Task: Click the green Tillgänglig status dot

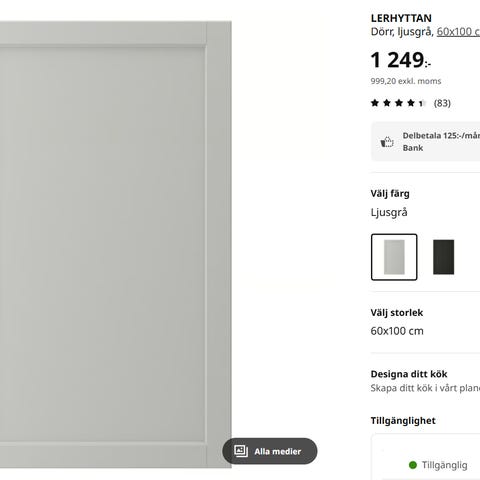Action: click(x=413, y=465)
